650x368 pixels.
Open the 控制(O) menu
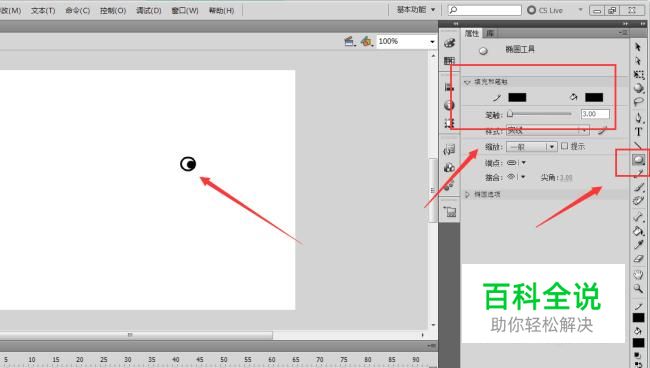point(113,10)
